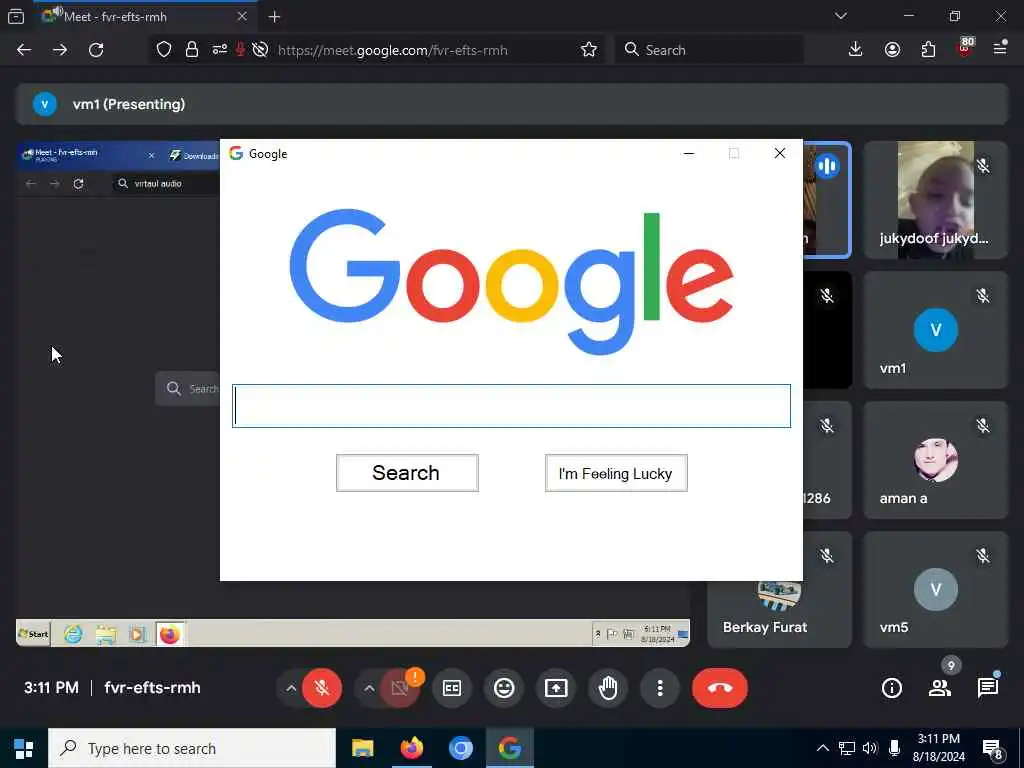This screenshot has width=1024, height=768.
Task: Click red extension badge showing 80
Action: 965,48
